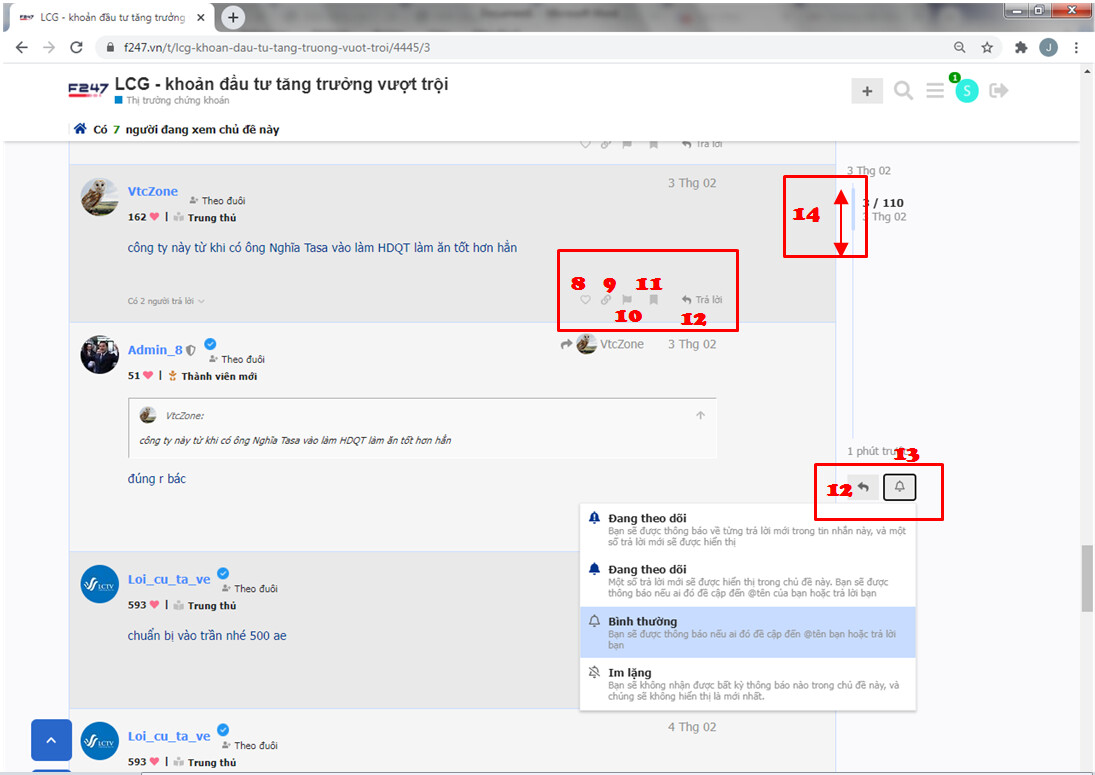Open Loi_cu_ta_ve profile on 4 Thg 02 post
The height and width of the screenshot is (775, 1095).
[169, 736]
